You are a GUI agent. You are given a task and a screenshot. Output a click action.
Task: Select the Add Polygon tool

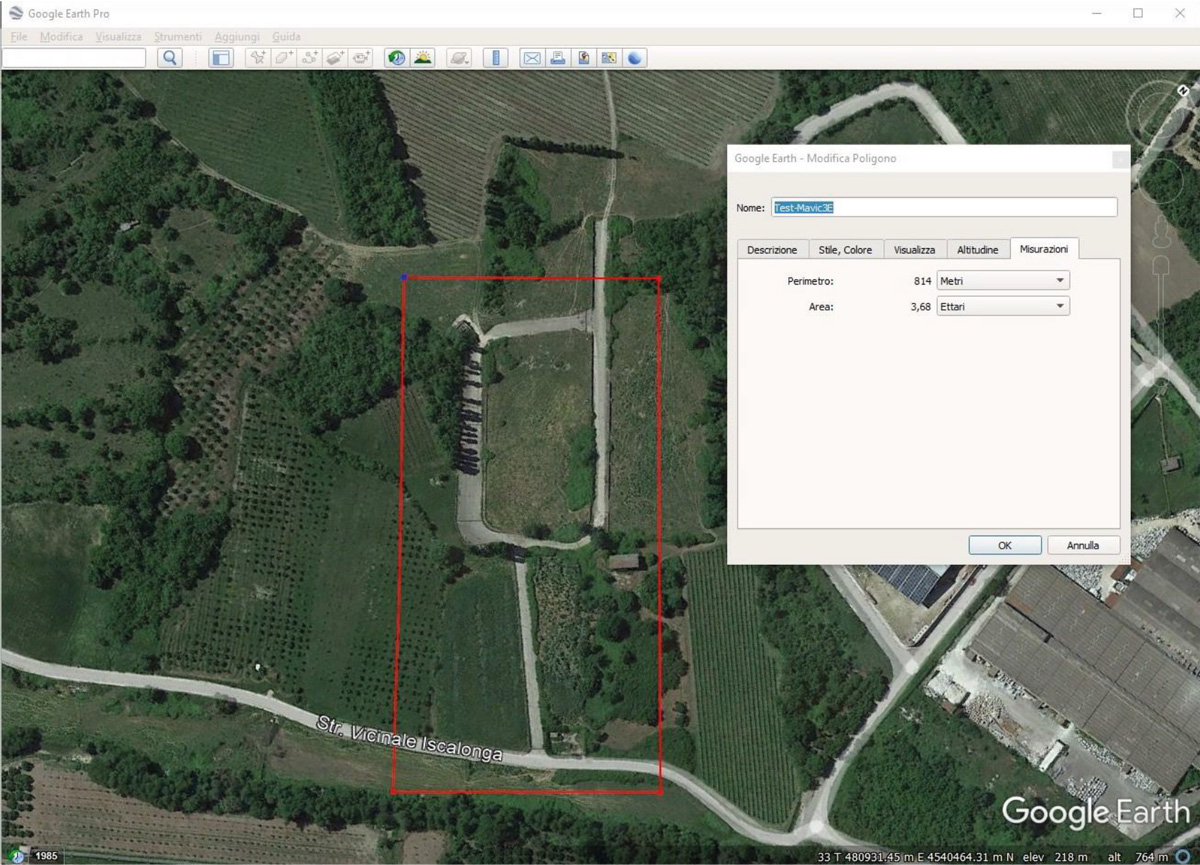(284, 58)
